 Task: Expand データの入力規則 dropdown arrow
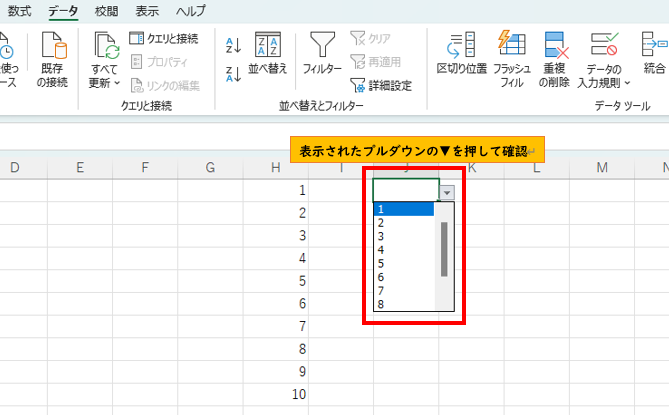pos(627,83)
